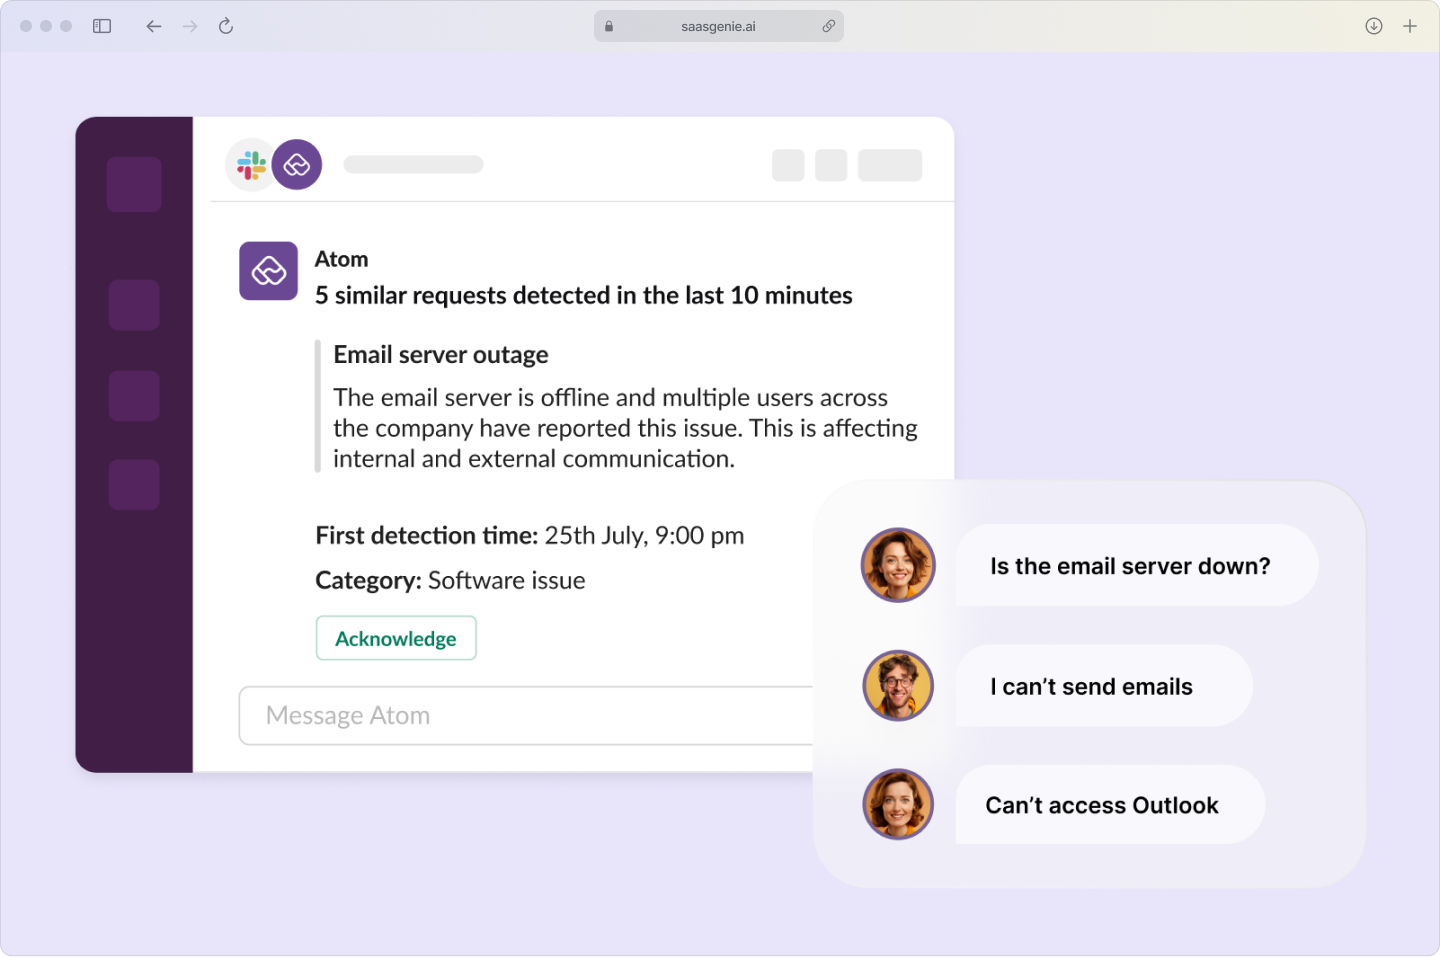The image size is (1440, 957).
Task: Select the second purple sidebar icon
Action: coord(134,305)
